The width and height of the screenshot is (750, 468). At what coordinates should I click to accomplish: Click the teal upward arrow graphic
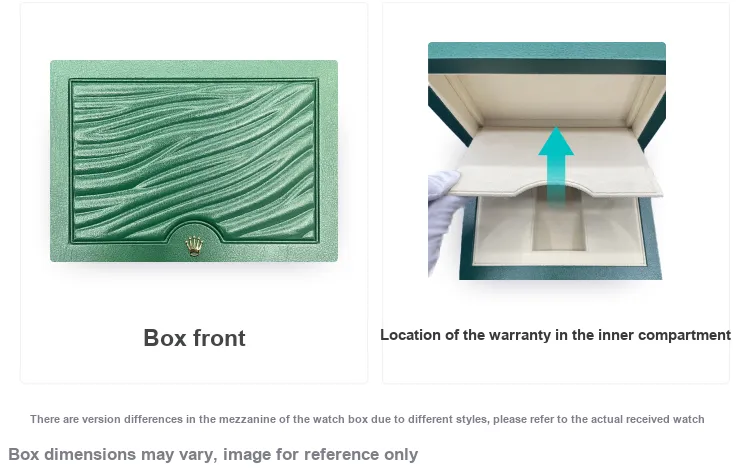556,165
